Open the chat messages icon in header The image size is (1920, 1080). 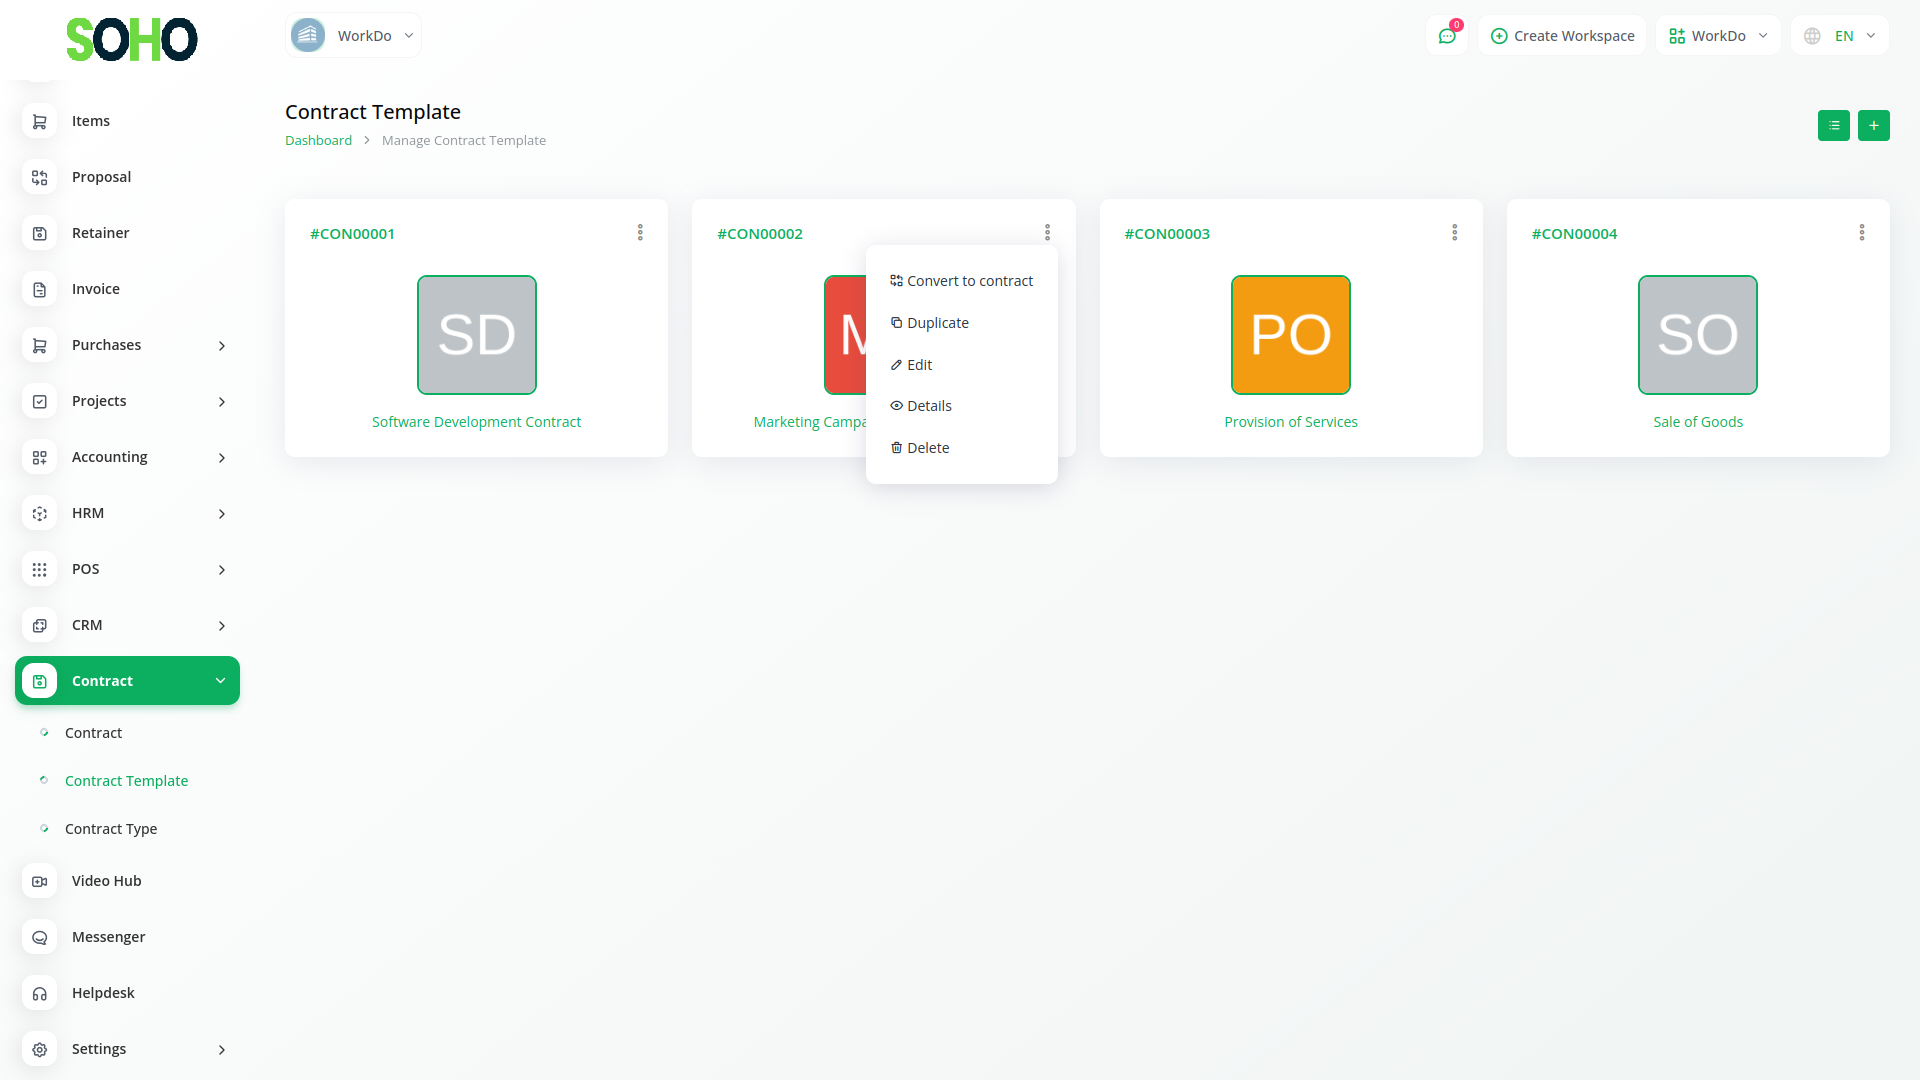click(x=1446, y=36)
